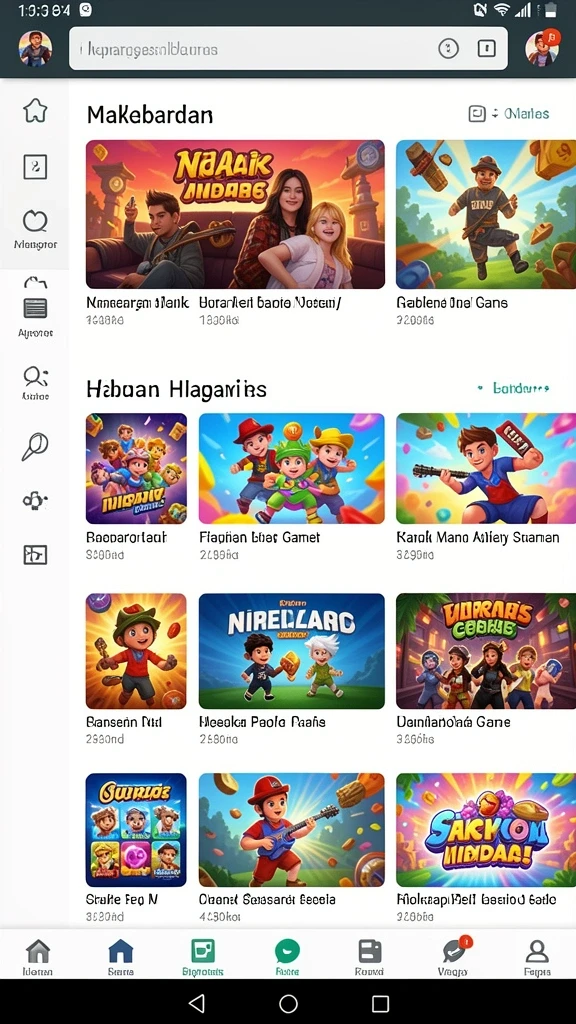
Task: Tap the Android back triangle button
Action: coord(196,1002)
